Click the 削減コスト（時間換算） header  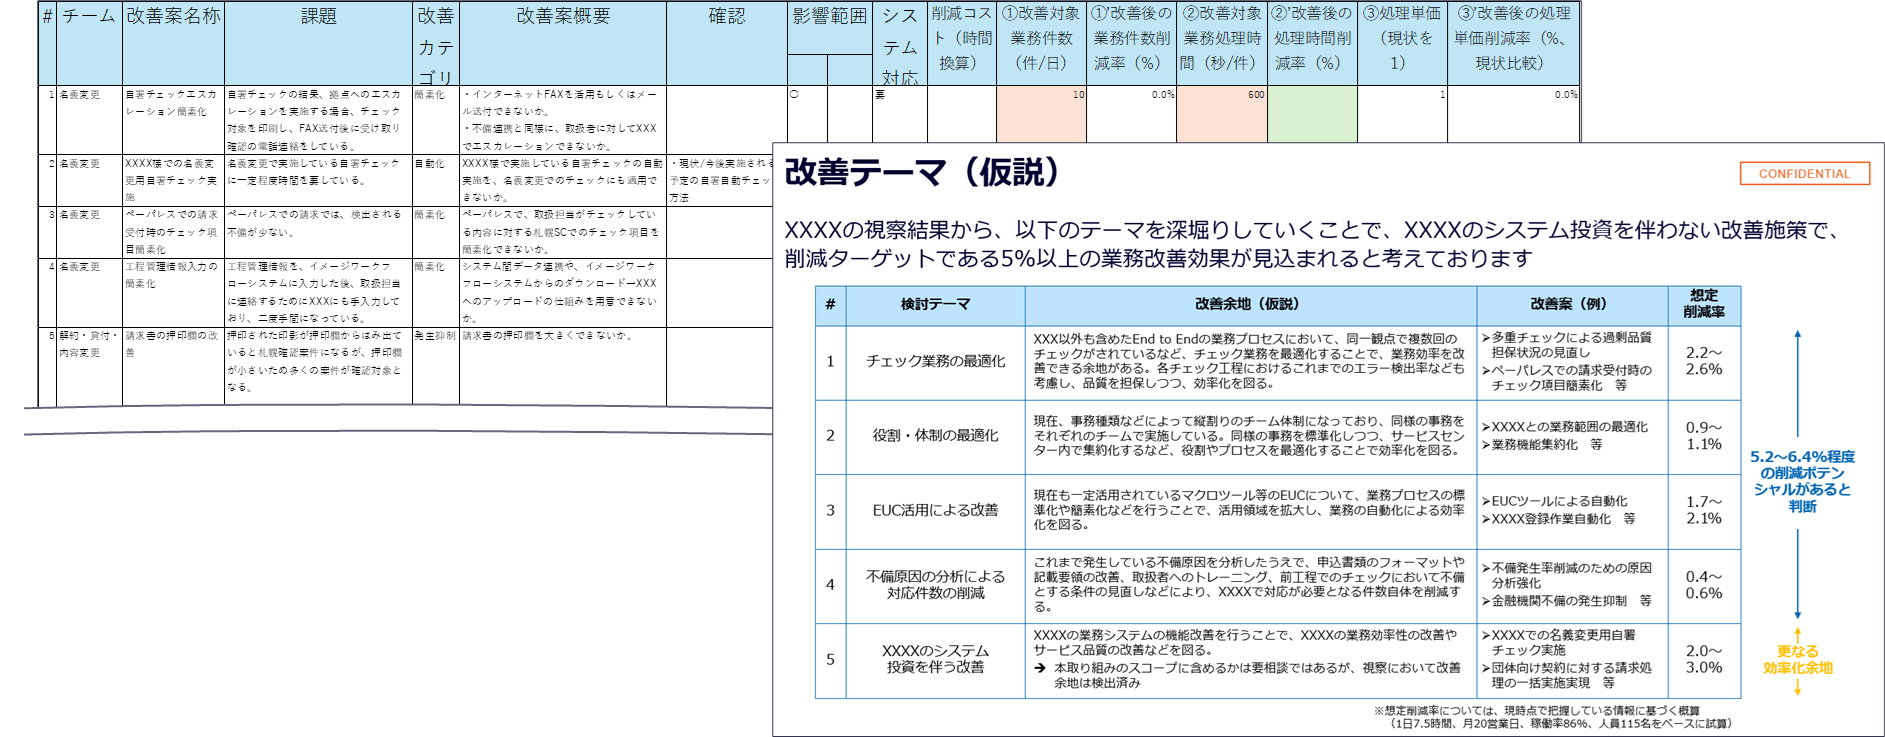[x=961, y=43]
